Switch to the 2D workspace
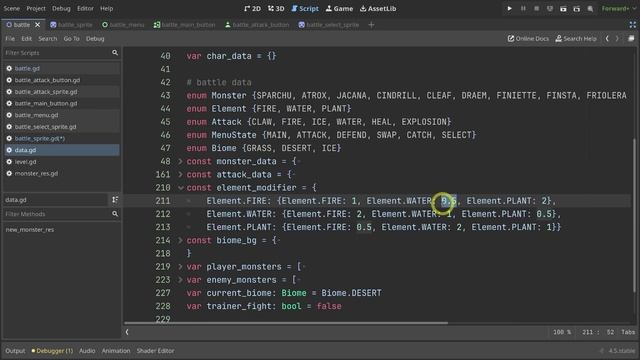Screen dimensions: 640x360 (252, 8)
